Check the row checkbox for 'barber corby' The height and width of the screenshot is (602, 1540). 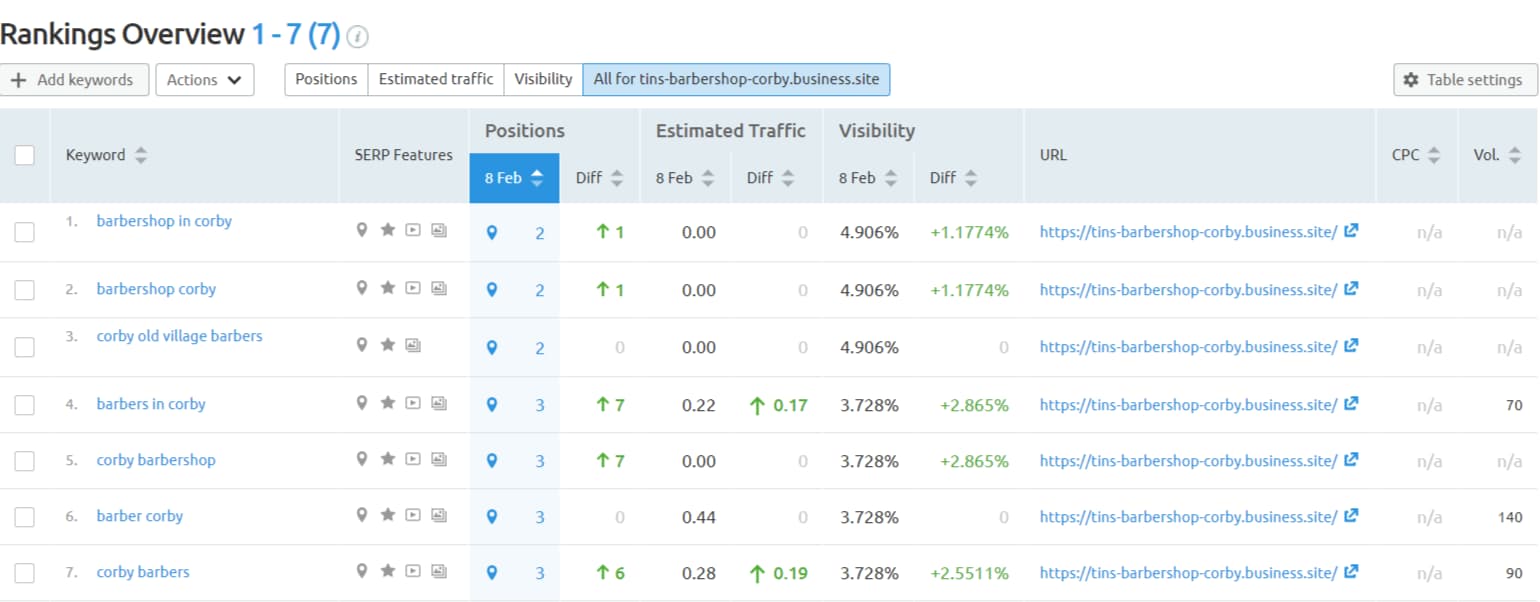click(x=26, y=515)
